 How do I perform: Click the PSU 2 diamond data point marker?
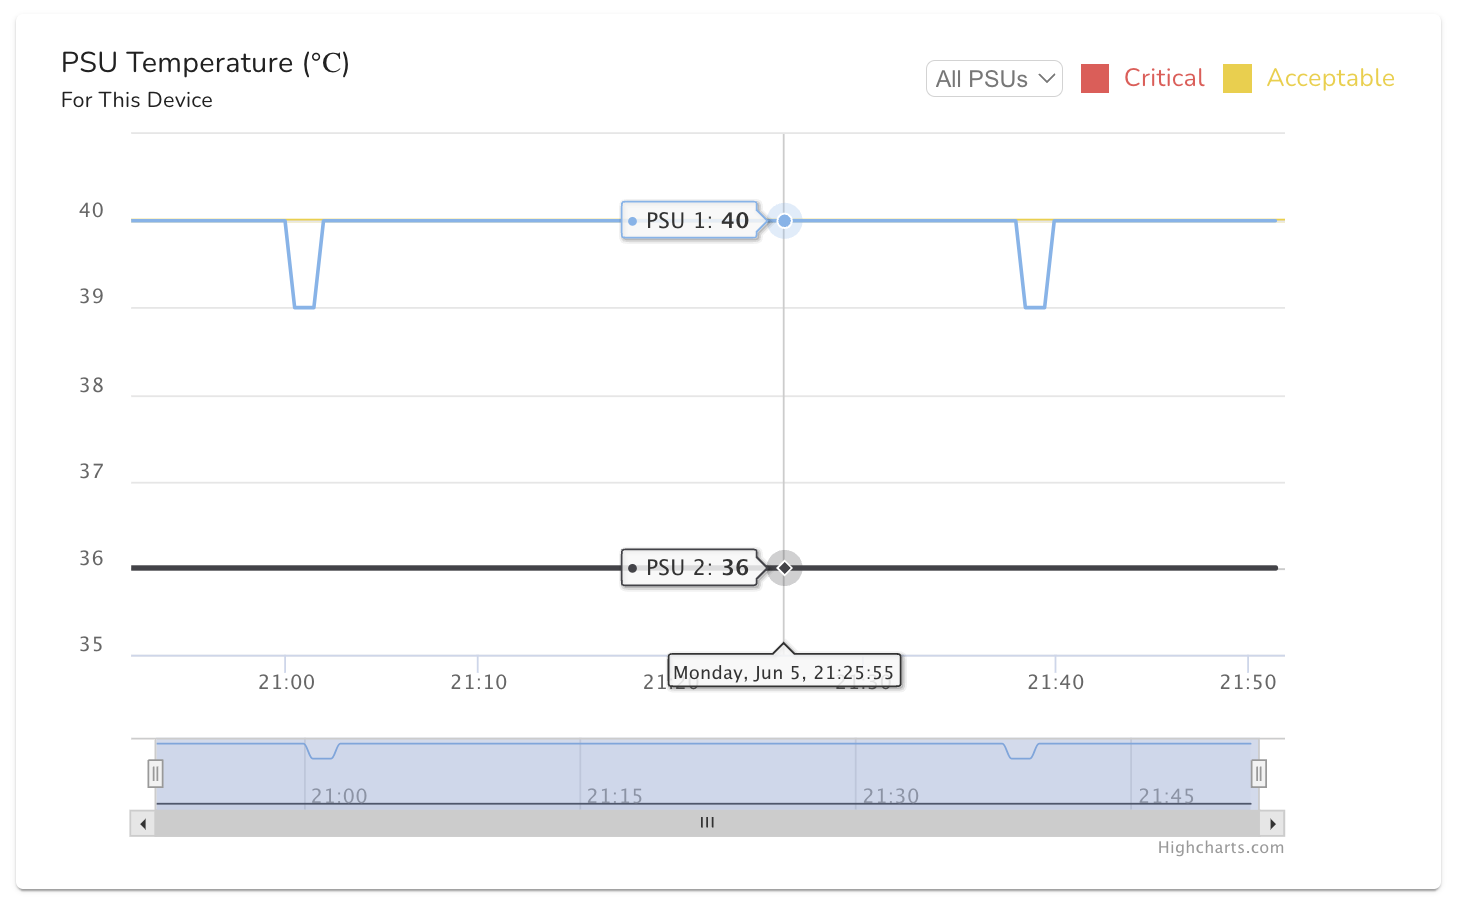coord(785,568)
